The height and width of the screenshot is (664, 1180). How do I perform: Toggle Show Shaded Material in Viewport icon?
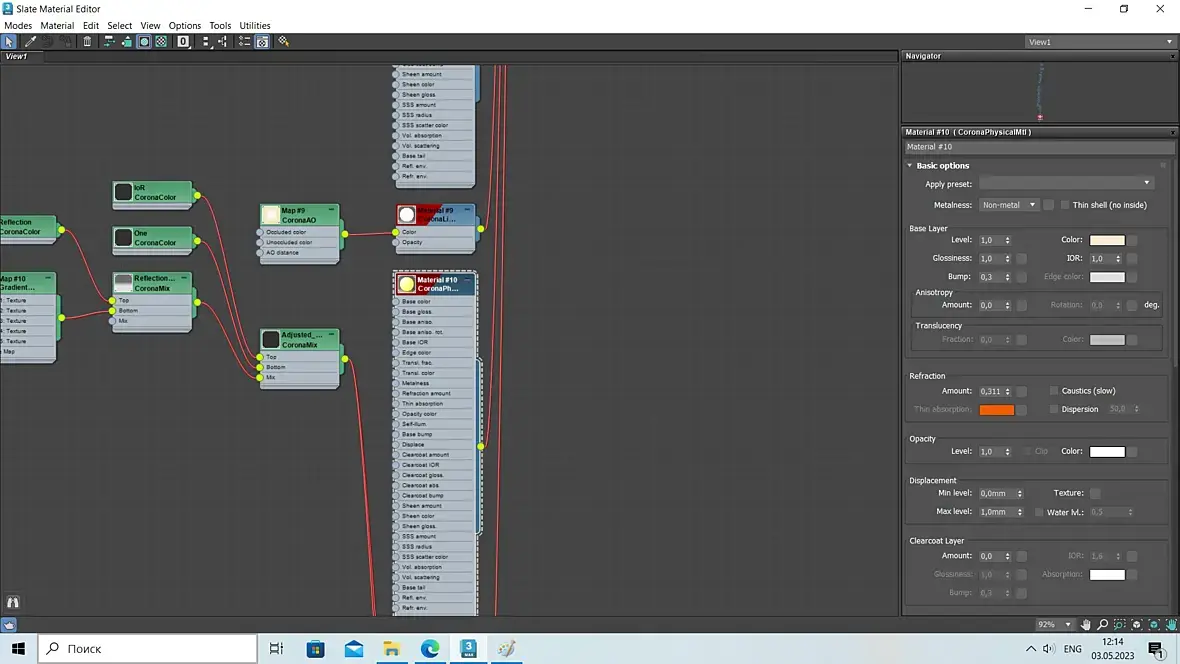144,42
